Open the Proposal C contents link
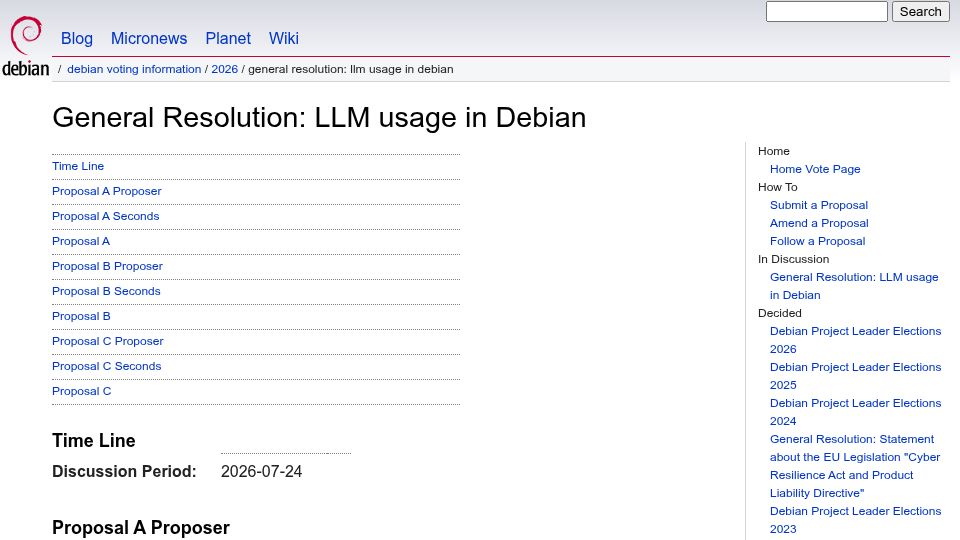The image size is (960, 540). point(81,391)
